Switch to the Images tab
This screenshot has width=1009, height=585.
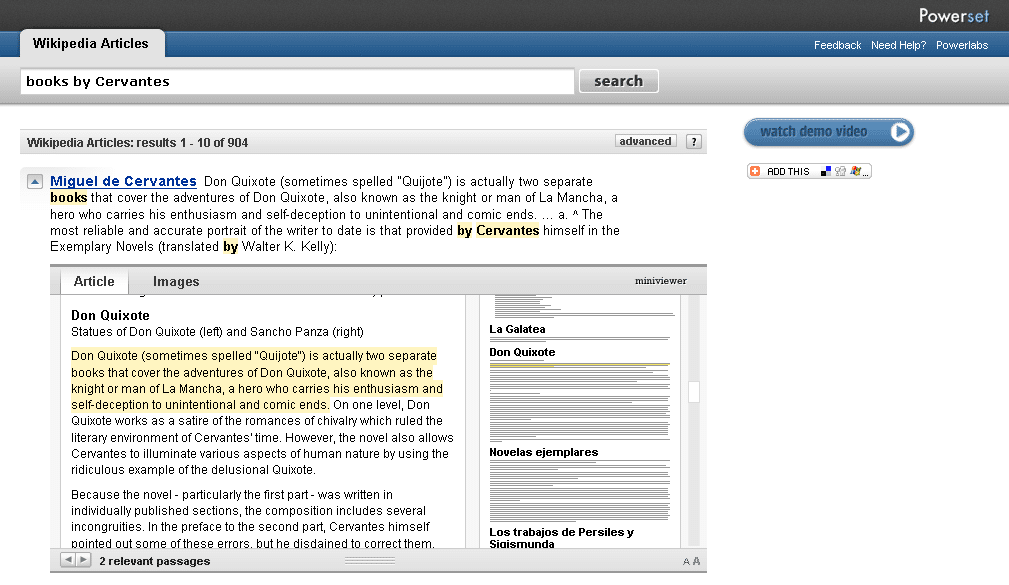(176, 282)
